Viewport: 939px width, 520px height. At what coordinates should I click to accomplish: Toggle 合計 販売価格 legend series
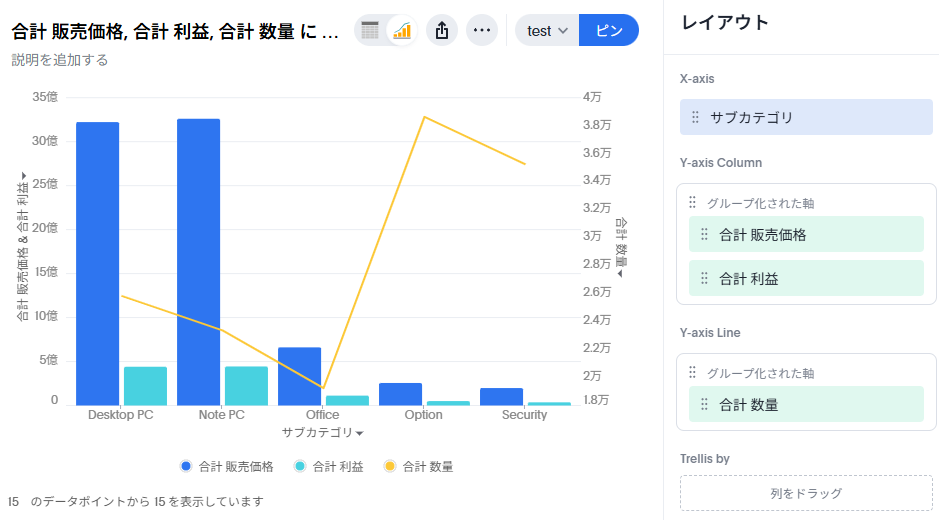[227, 466]
